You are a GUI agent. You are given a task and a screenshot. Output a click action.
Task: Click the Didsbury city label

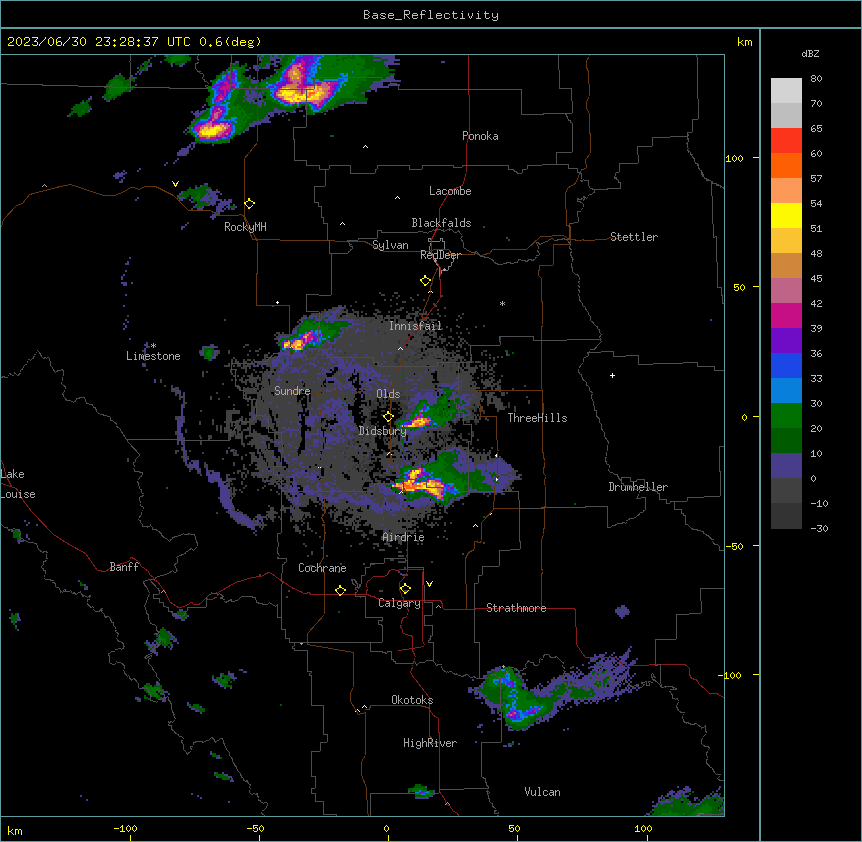pos(383,431)
